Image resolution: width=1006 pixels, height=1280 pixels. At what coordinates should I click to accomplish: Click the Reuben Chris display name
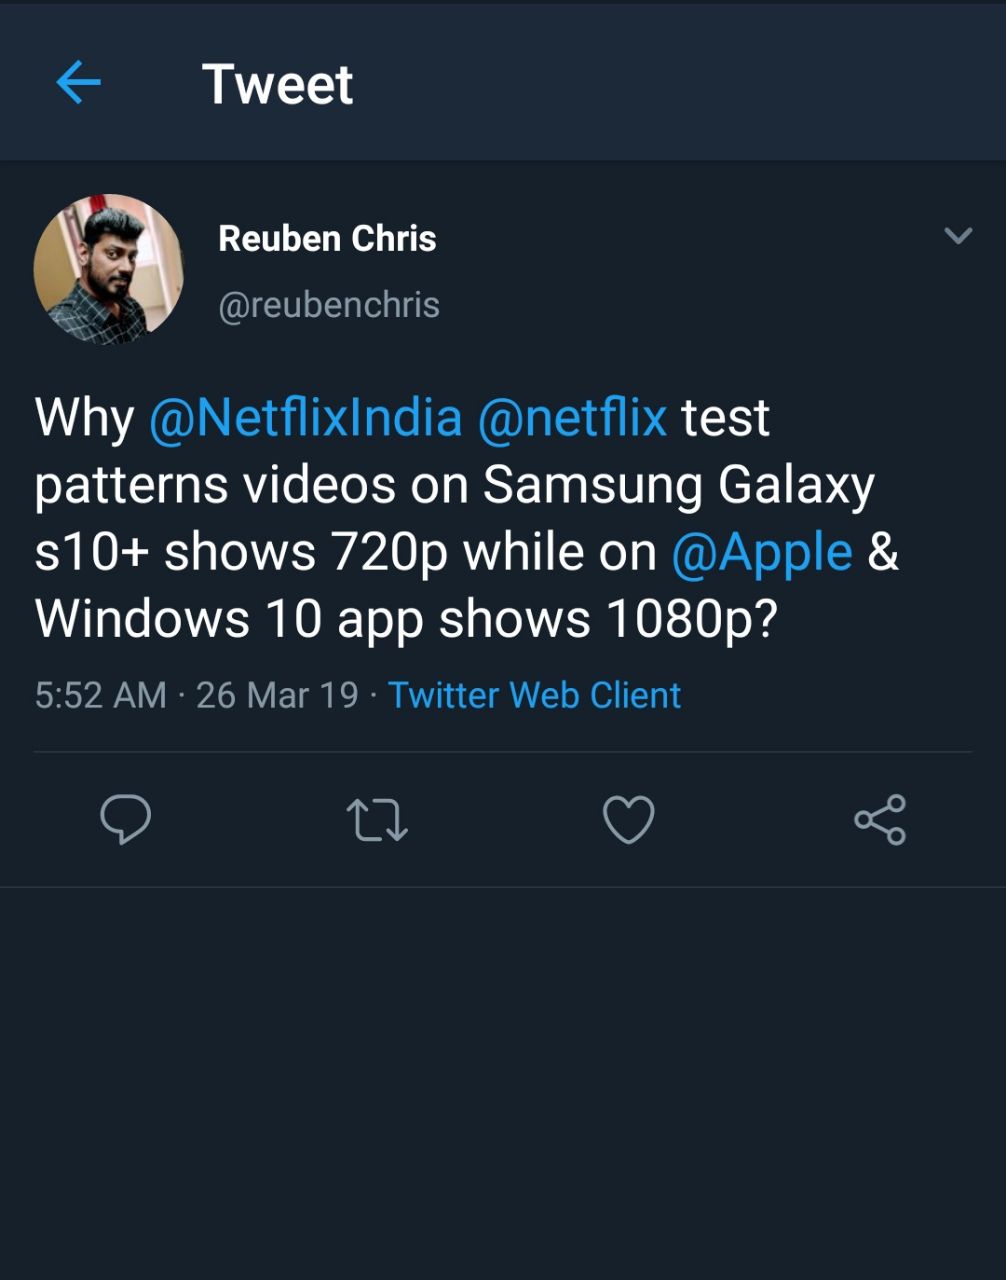[327, 239]
